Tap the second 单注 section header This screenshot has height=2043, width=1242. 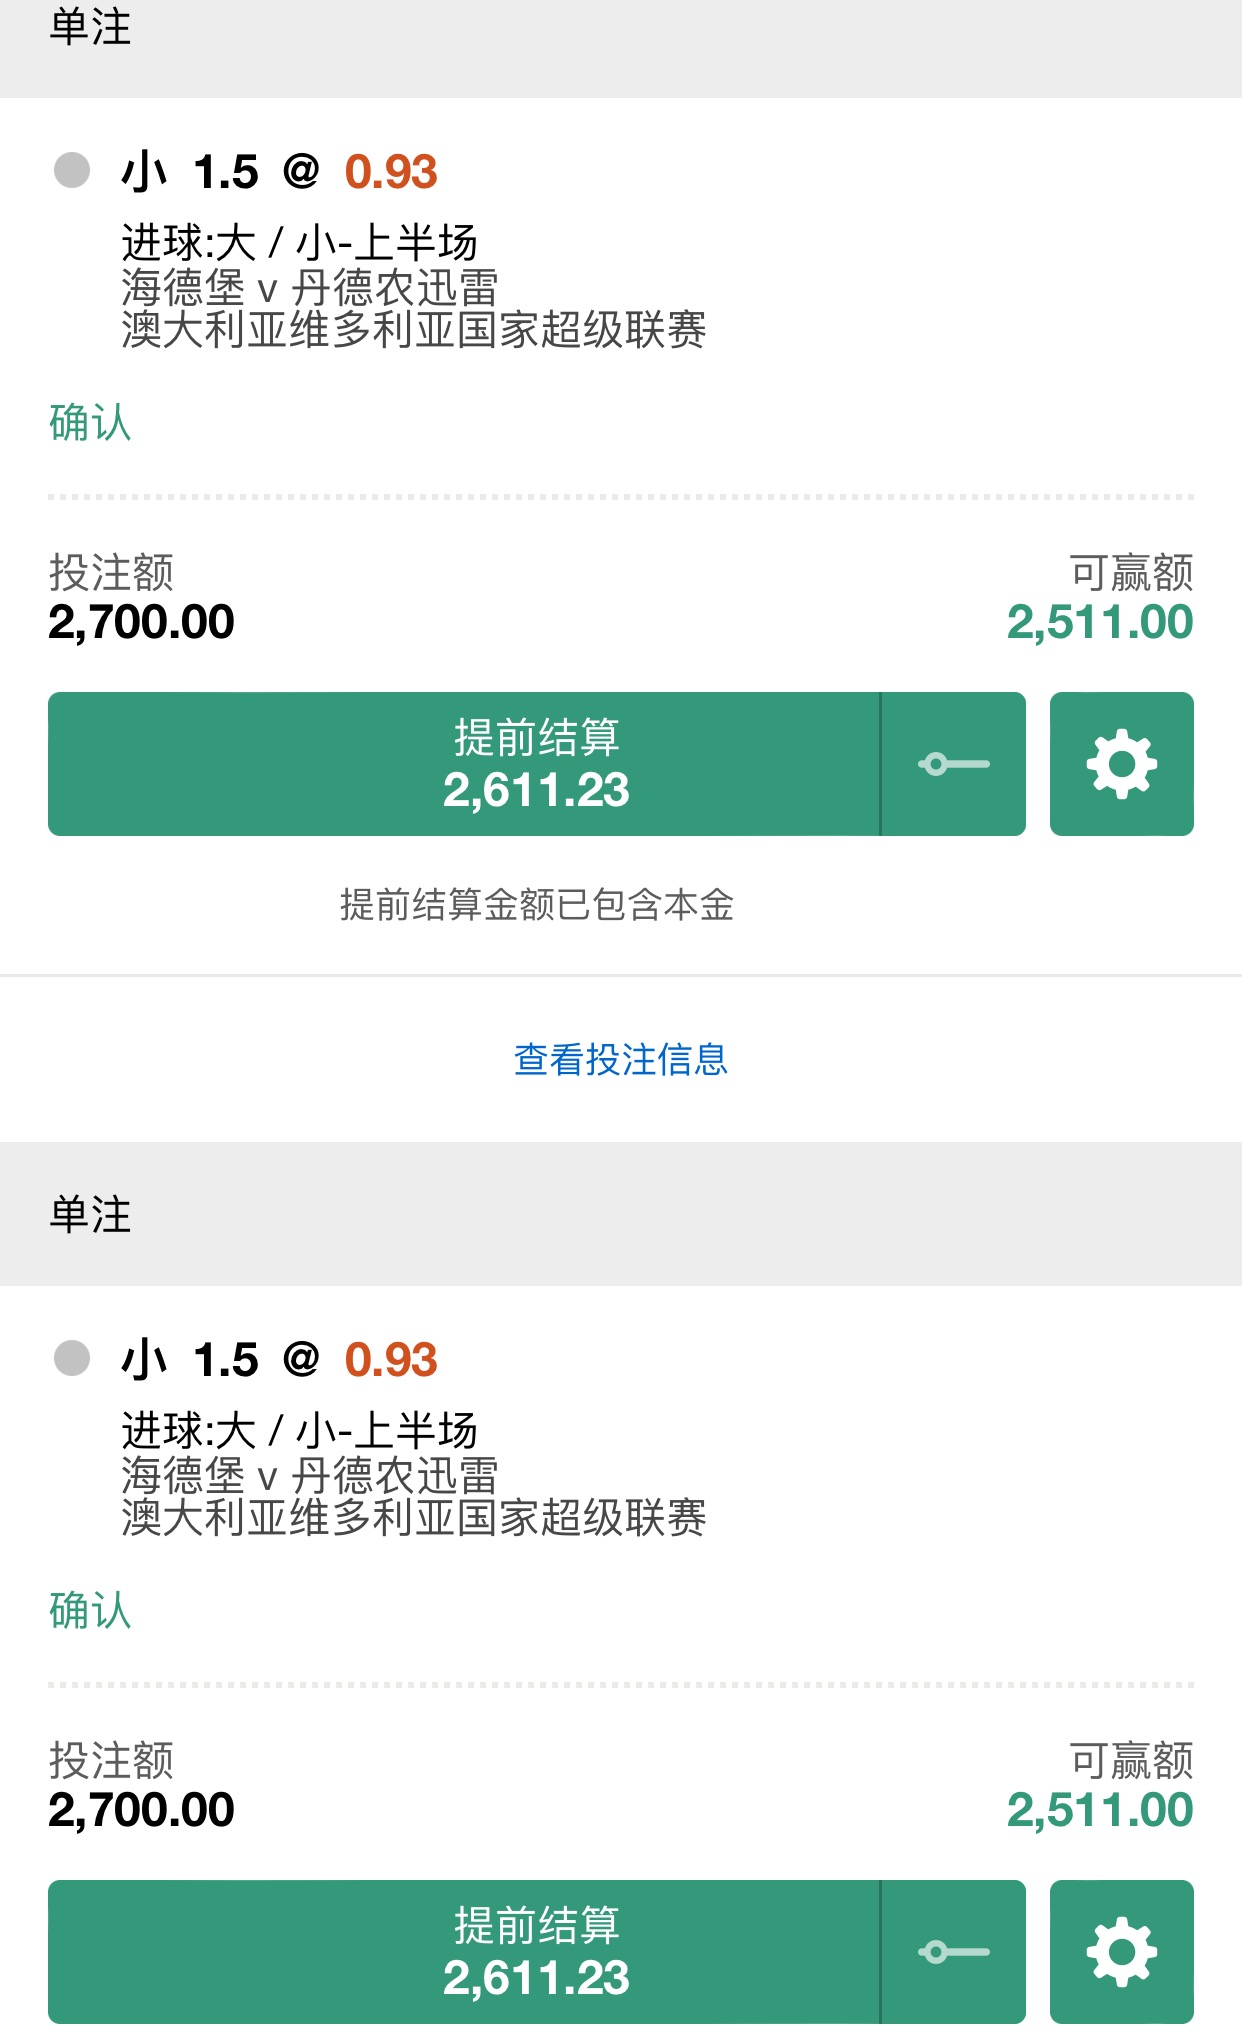[x=90, y=1214]
